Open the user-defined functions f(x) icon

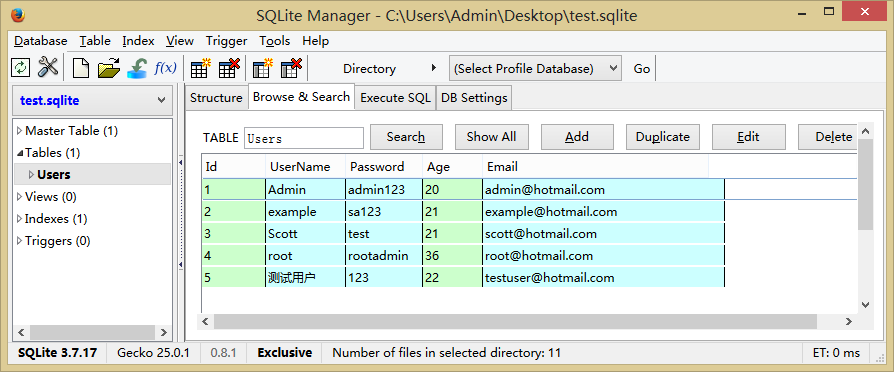tap(166, 68)
